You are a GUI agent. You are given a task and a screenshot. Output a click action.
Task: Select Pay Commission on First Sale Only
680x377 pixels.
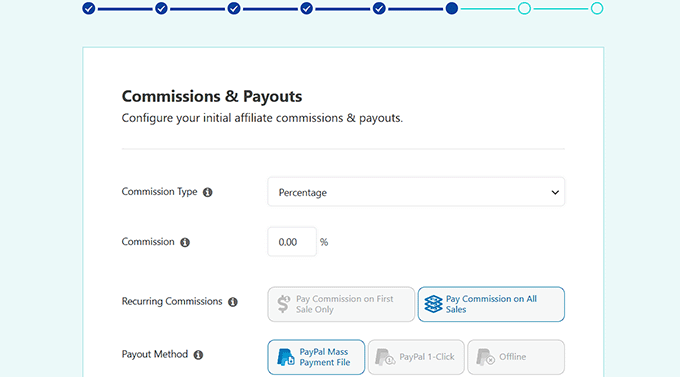click(341, 304)
